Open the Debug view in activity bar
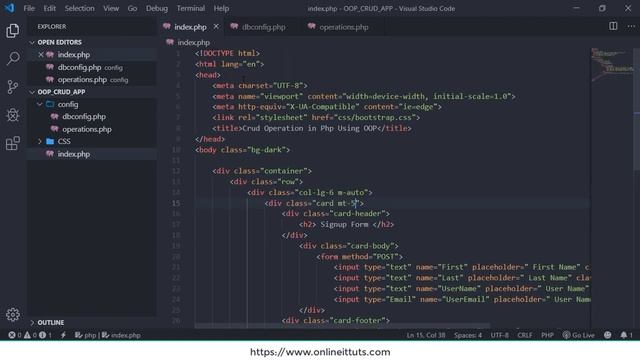The image size is (640, 360). coord(13,115)
